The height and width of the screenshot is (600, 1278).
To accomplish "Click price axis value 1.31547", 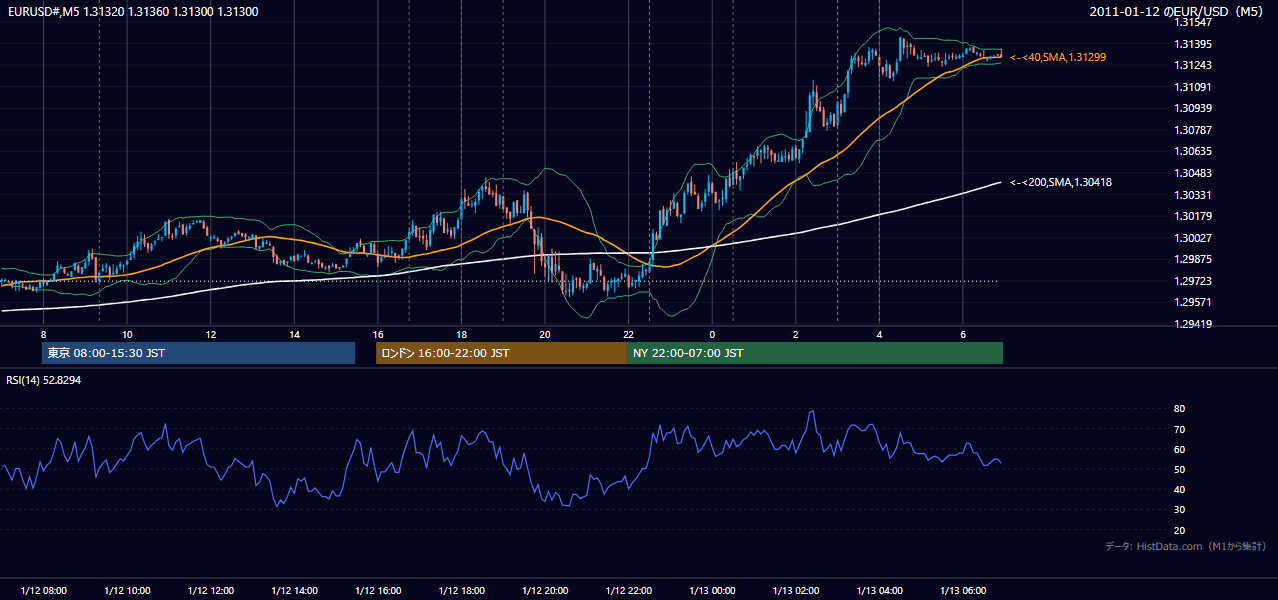I will pyautogui.click(x=1193, y=22).
